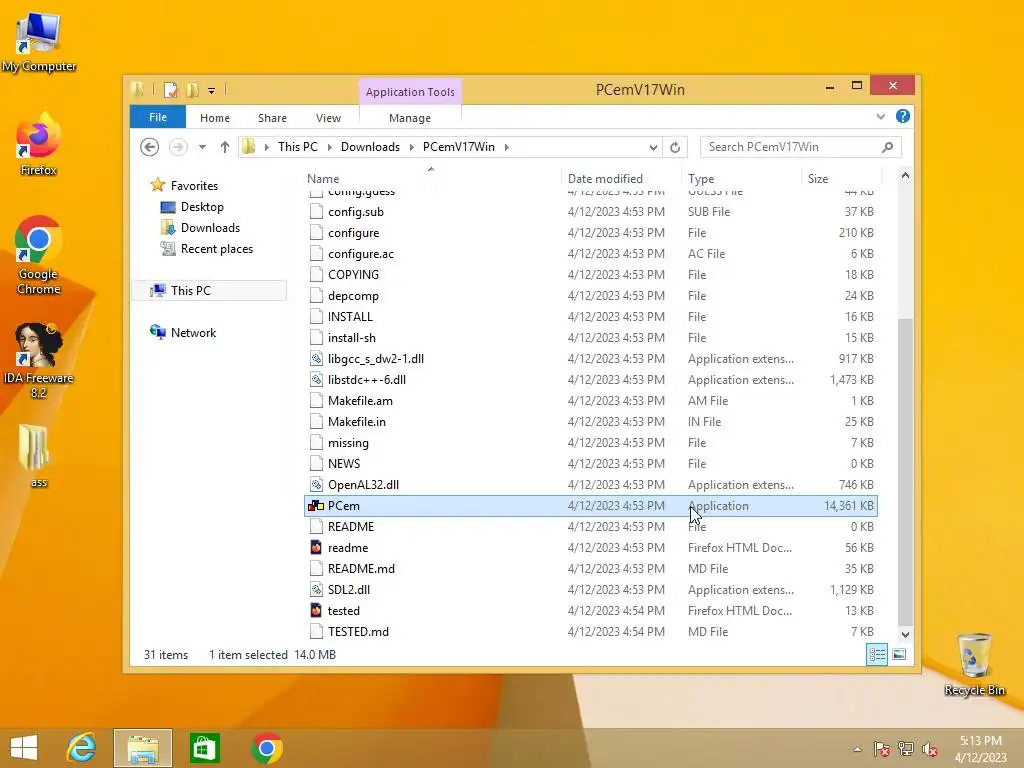Sort by the Size column header
The image size is (1024, 768).
(841, 178)
